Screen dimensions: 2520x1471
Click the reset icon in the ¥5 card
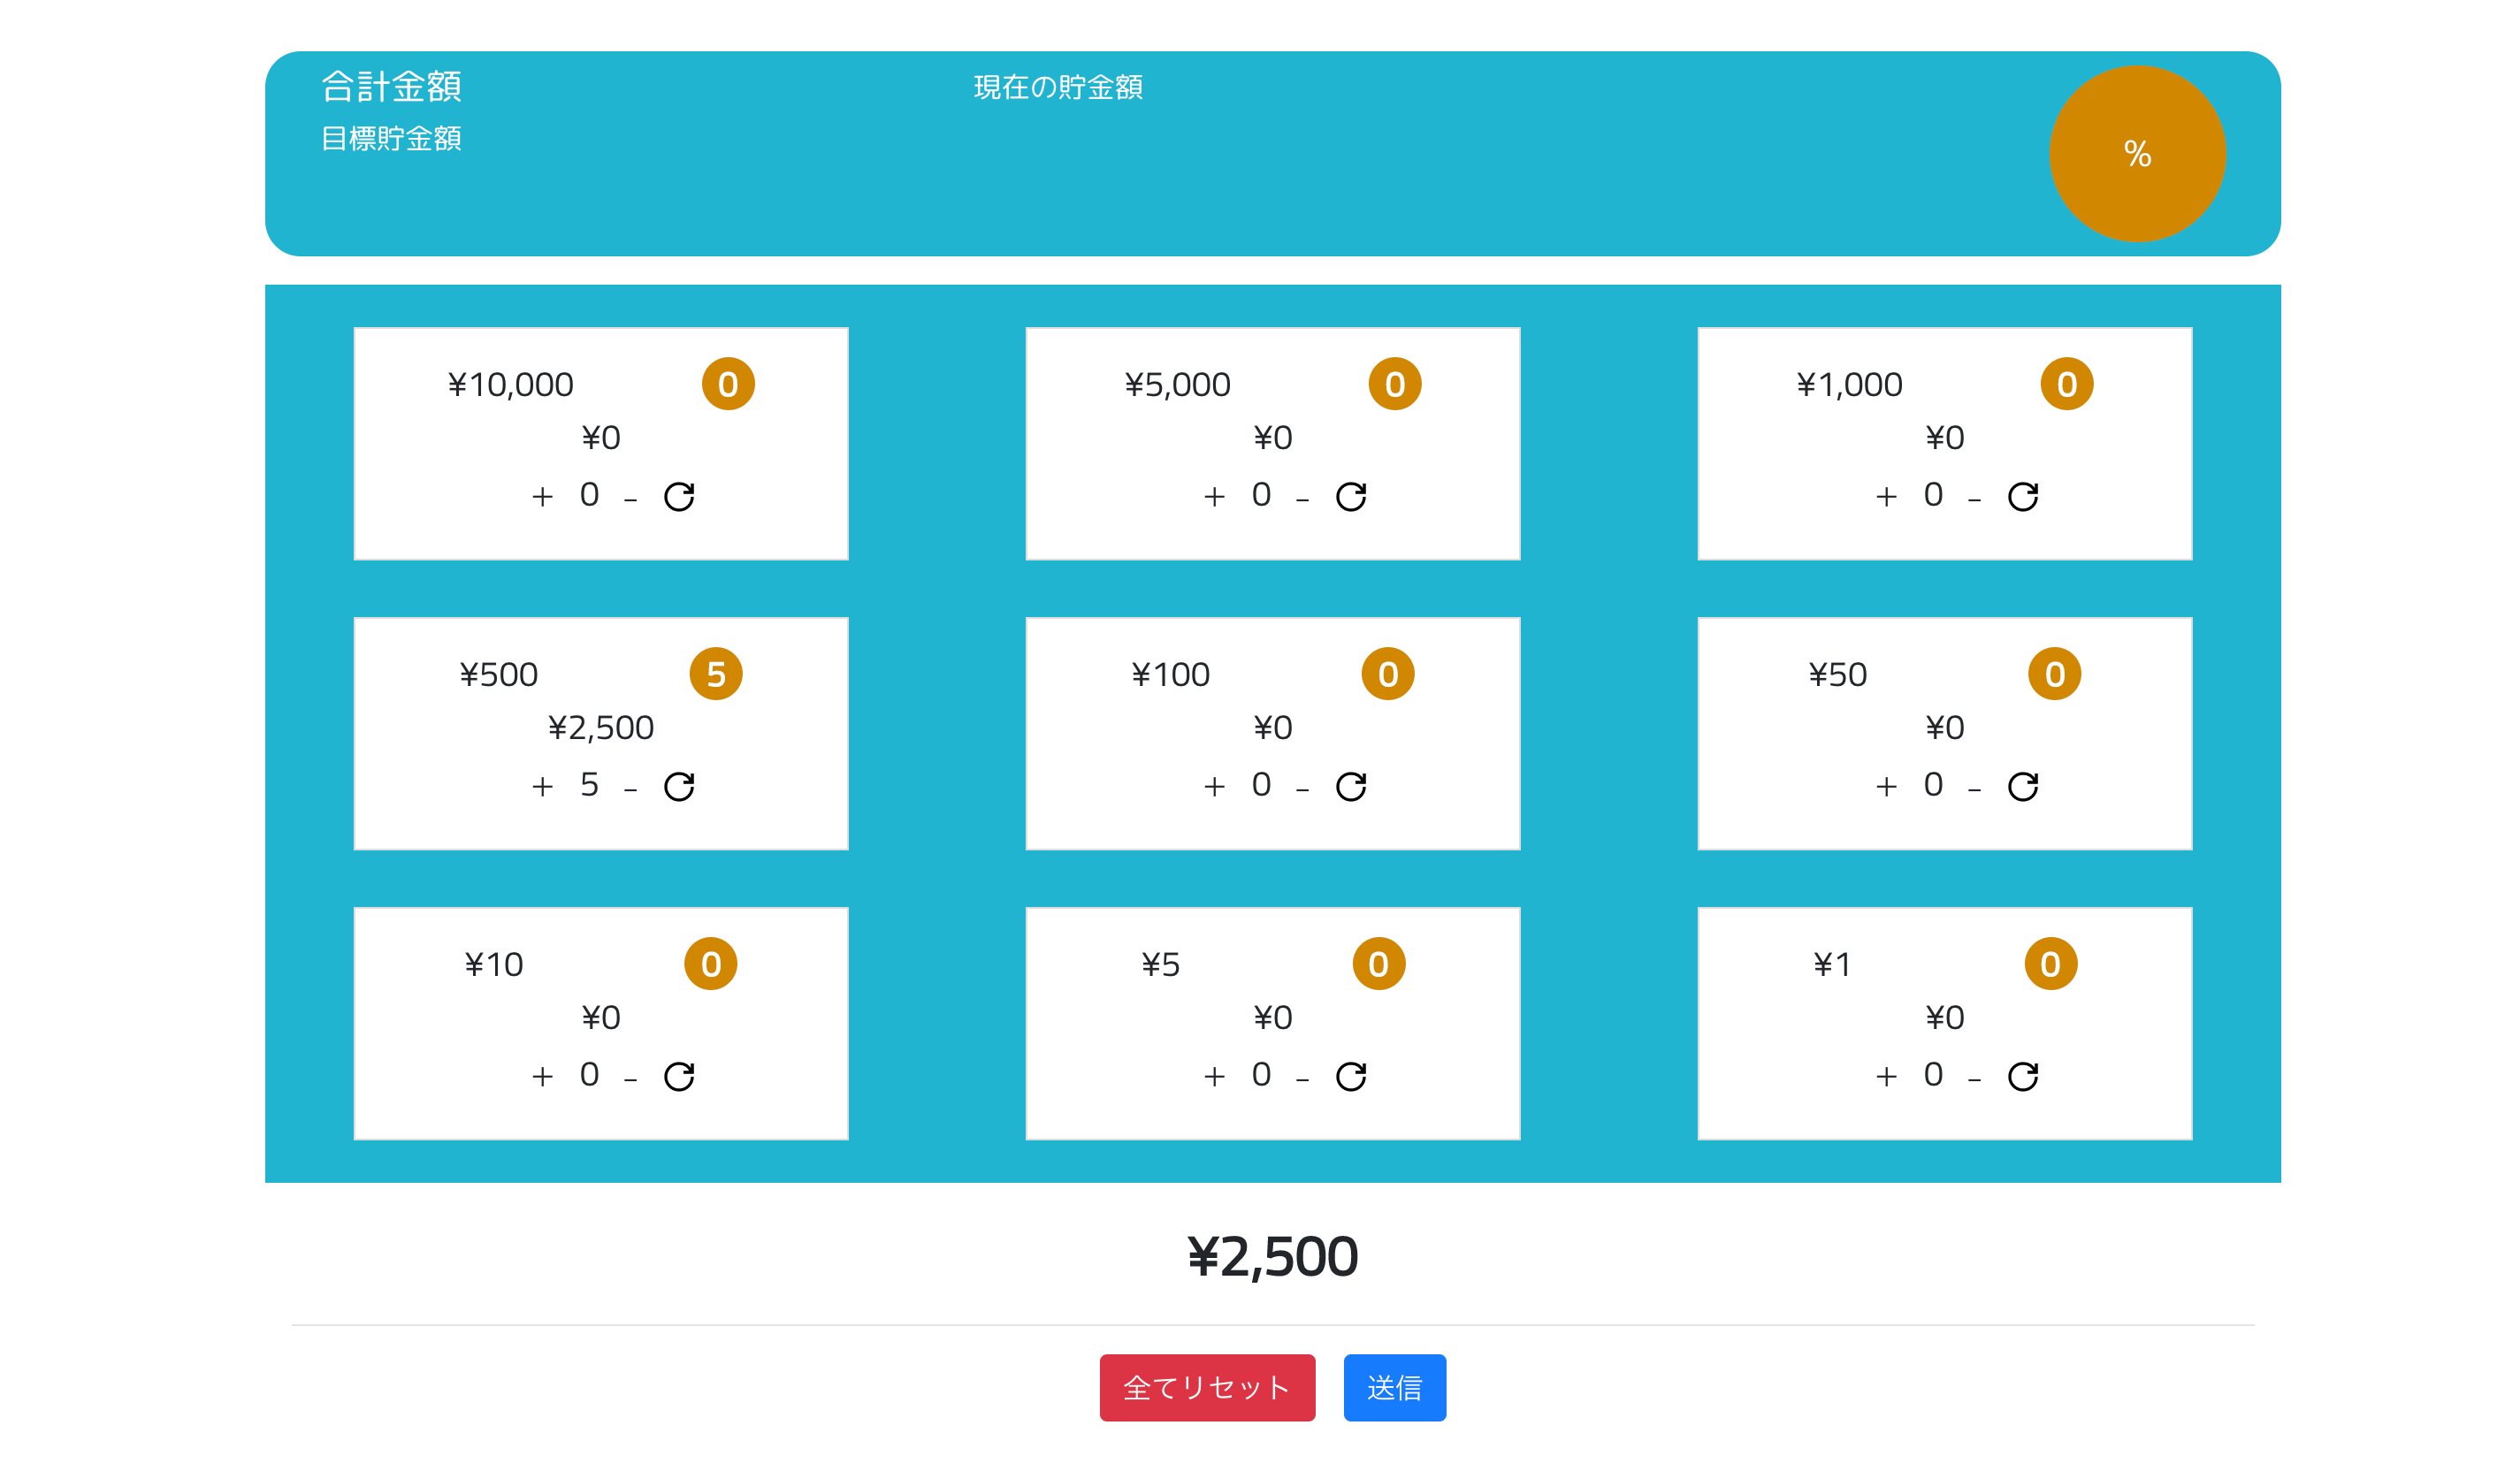1351,1077
